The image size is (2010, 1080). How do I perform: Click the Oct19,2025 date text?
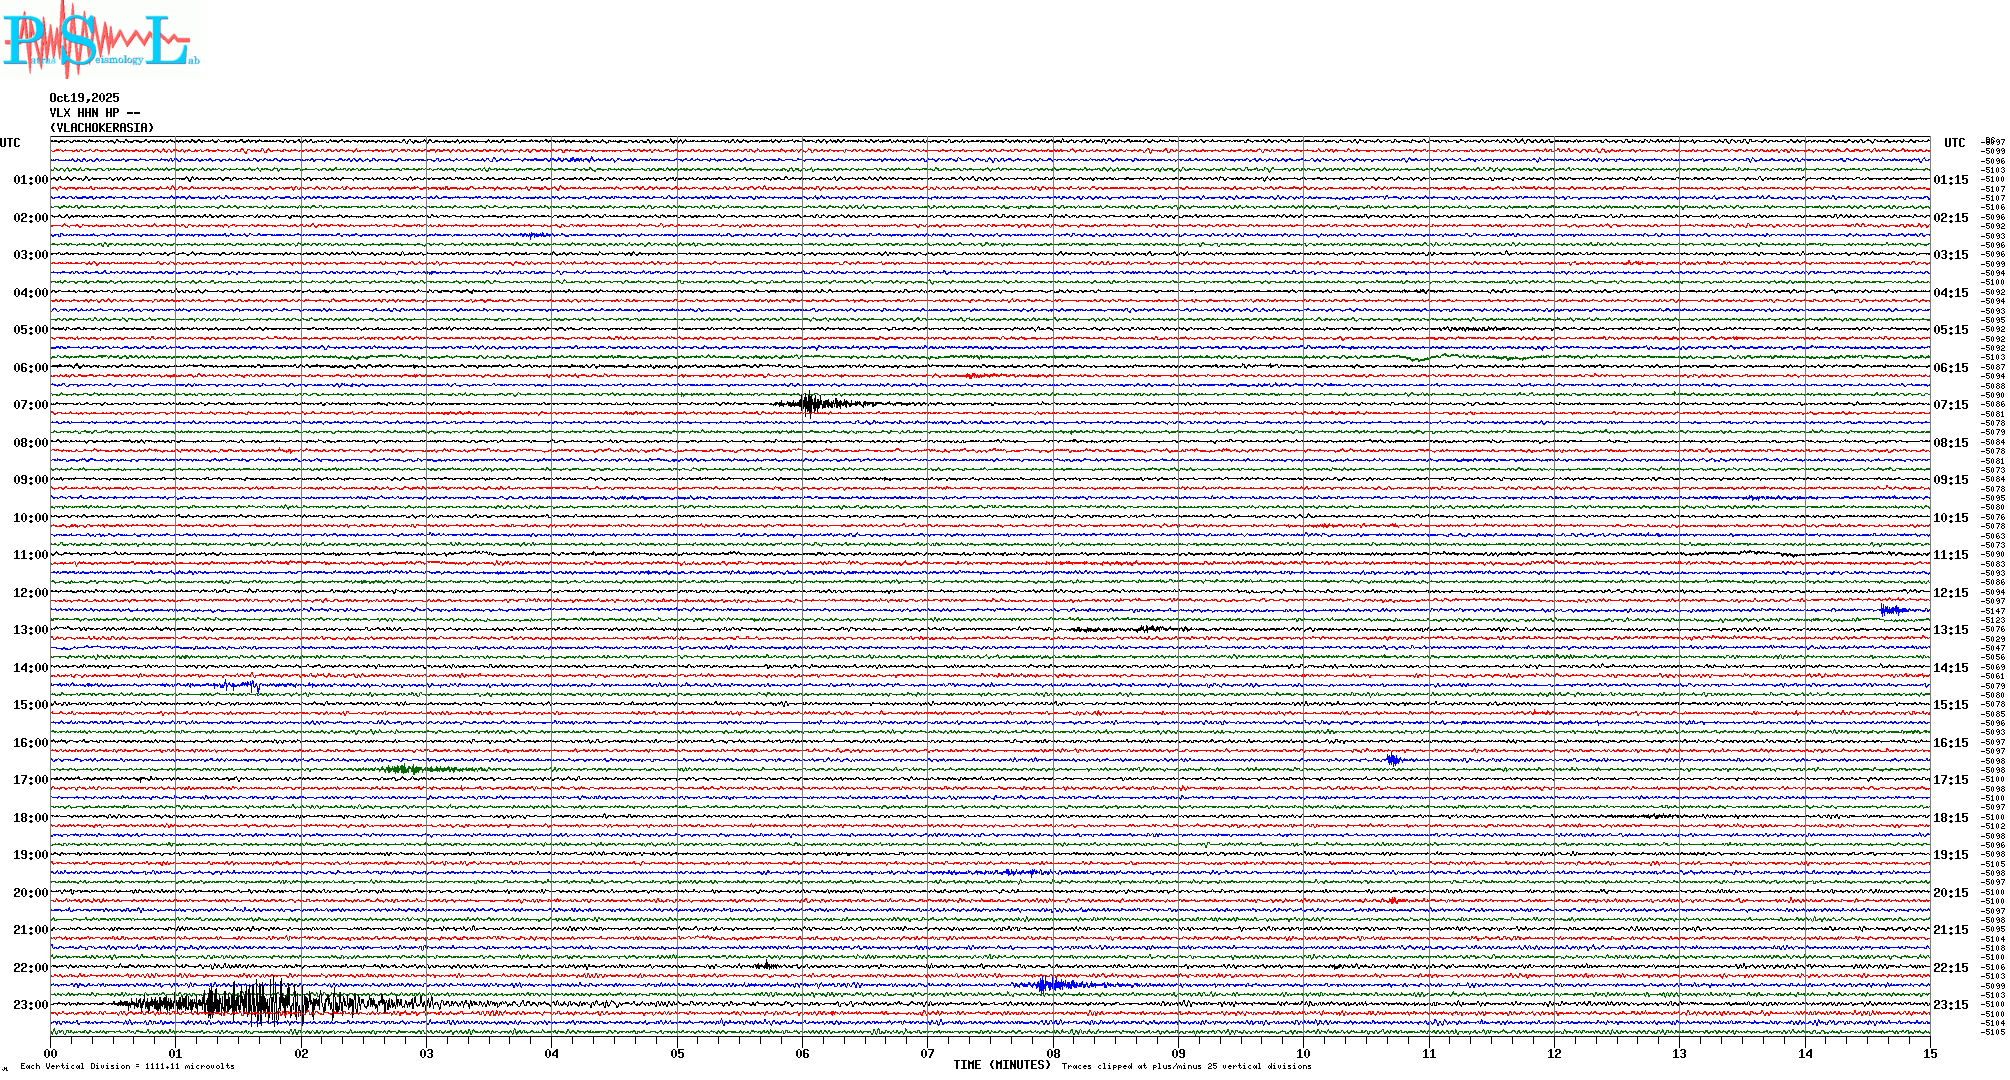tap(84, 98)
